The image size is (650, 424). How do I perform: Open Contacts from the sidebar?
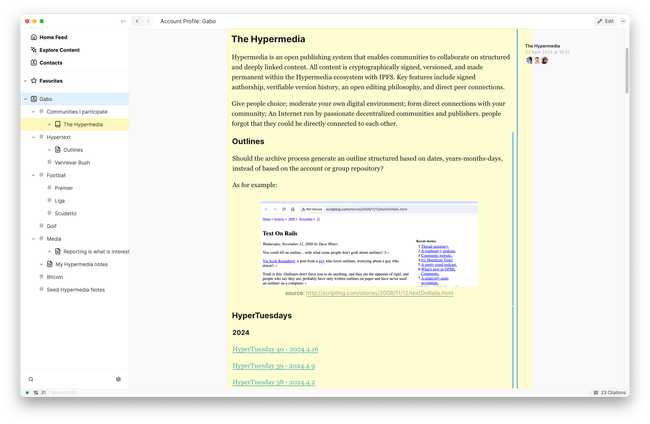click(x=50, y=62)
